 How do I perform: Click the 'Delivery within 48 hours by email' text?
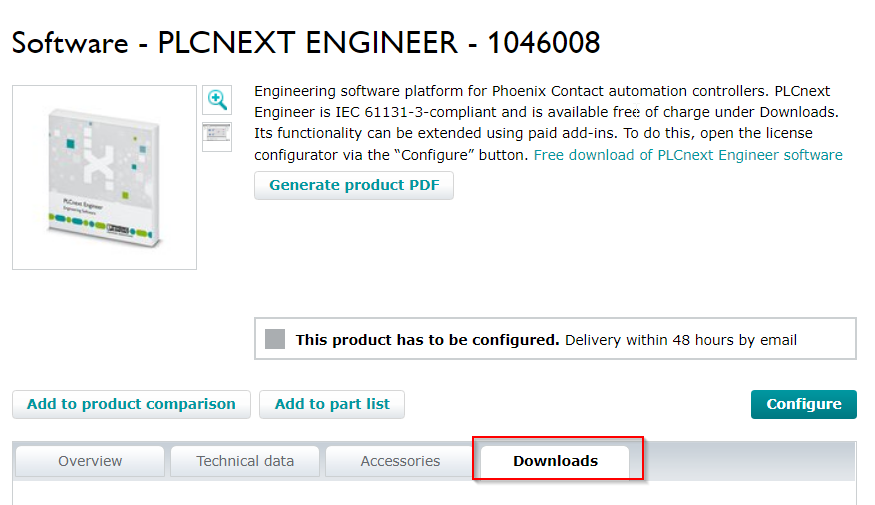point(681,339)
